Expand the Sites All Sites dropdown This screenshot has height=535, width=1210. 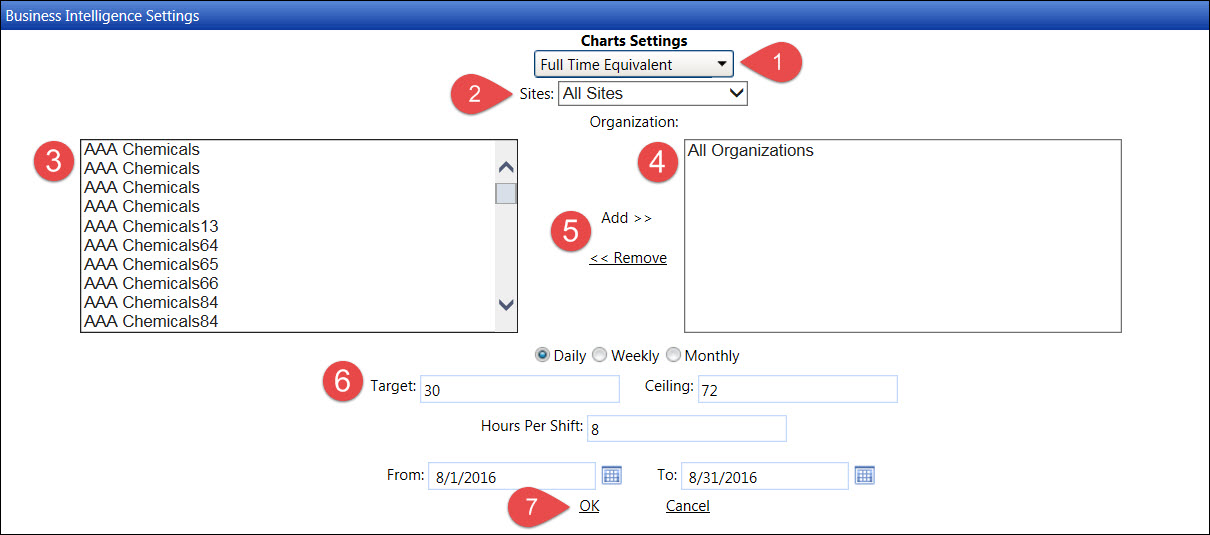pyautogui.click(x=653, y=93)
